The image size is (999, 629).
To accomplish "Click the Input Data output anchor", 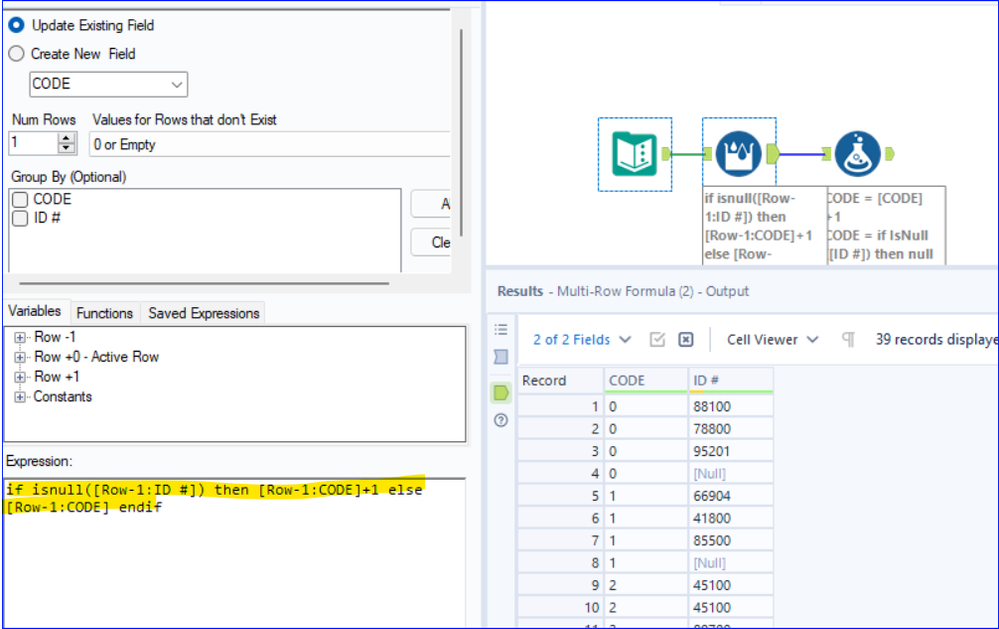I will click(x=666, y=154).
